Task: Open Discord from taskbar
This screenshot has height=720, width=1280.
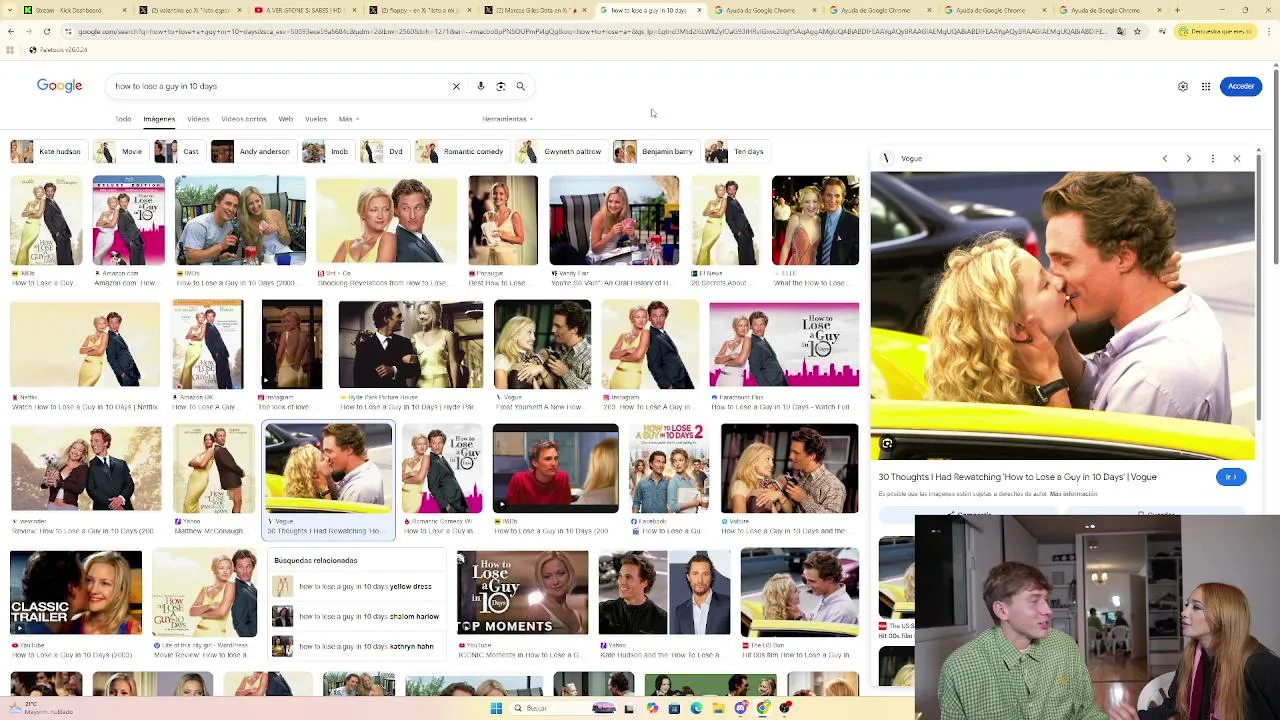Action: [740, 708]
